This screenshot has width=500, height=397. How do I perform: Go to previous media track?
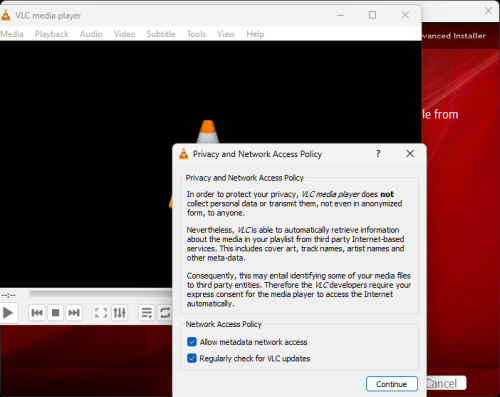[37, 313]
